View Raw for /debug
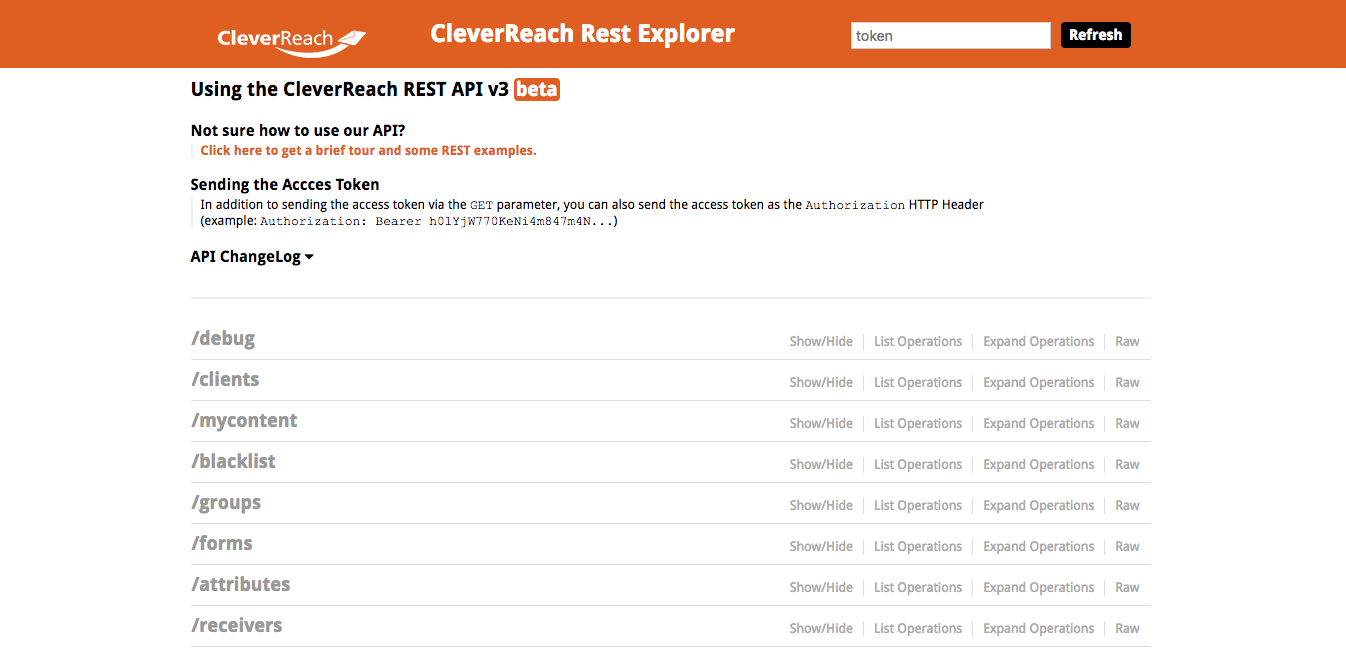Image resolution: width=1346 pixels, height=652 pixels. click(1127, 341)
